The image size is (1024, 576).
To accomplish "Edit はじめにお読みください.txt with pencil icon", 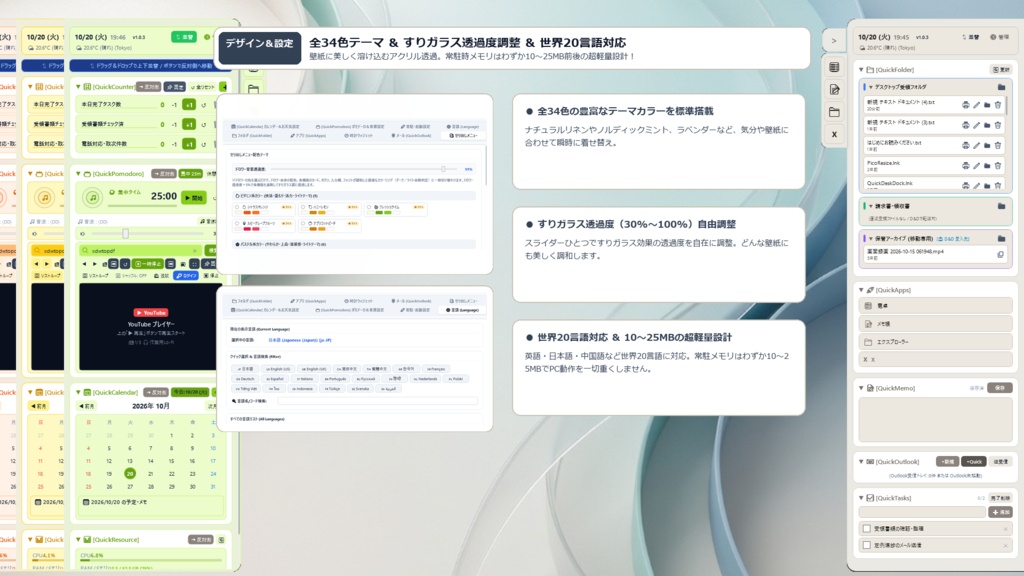I will click(976, 145).
